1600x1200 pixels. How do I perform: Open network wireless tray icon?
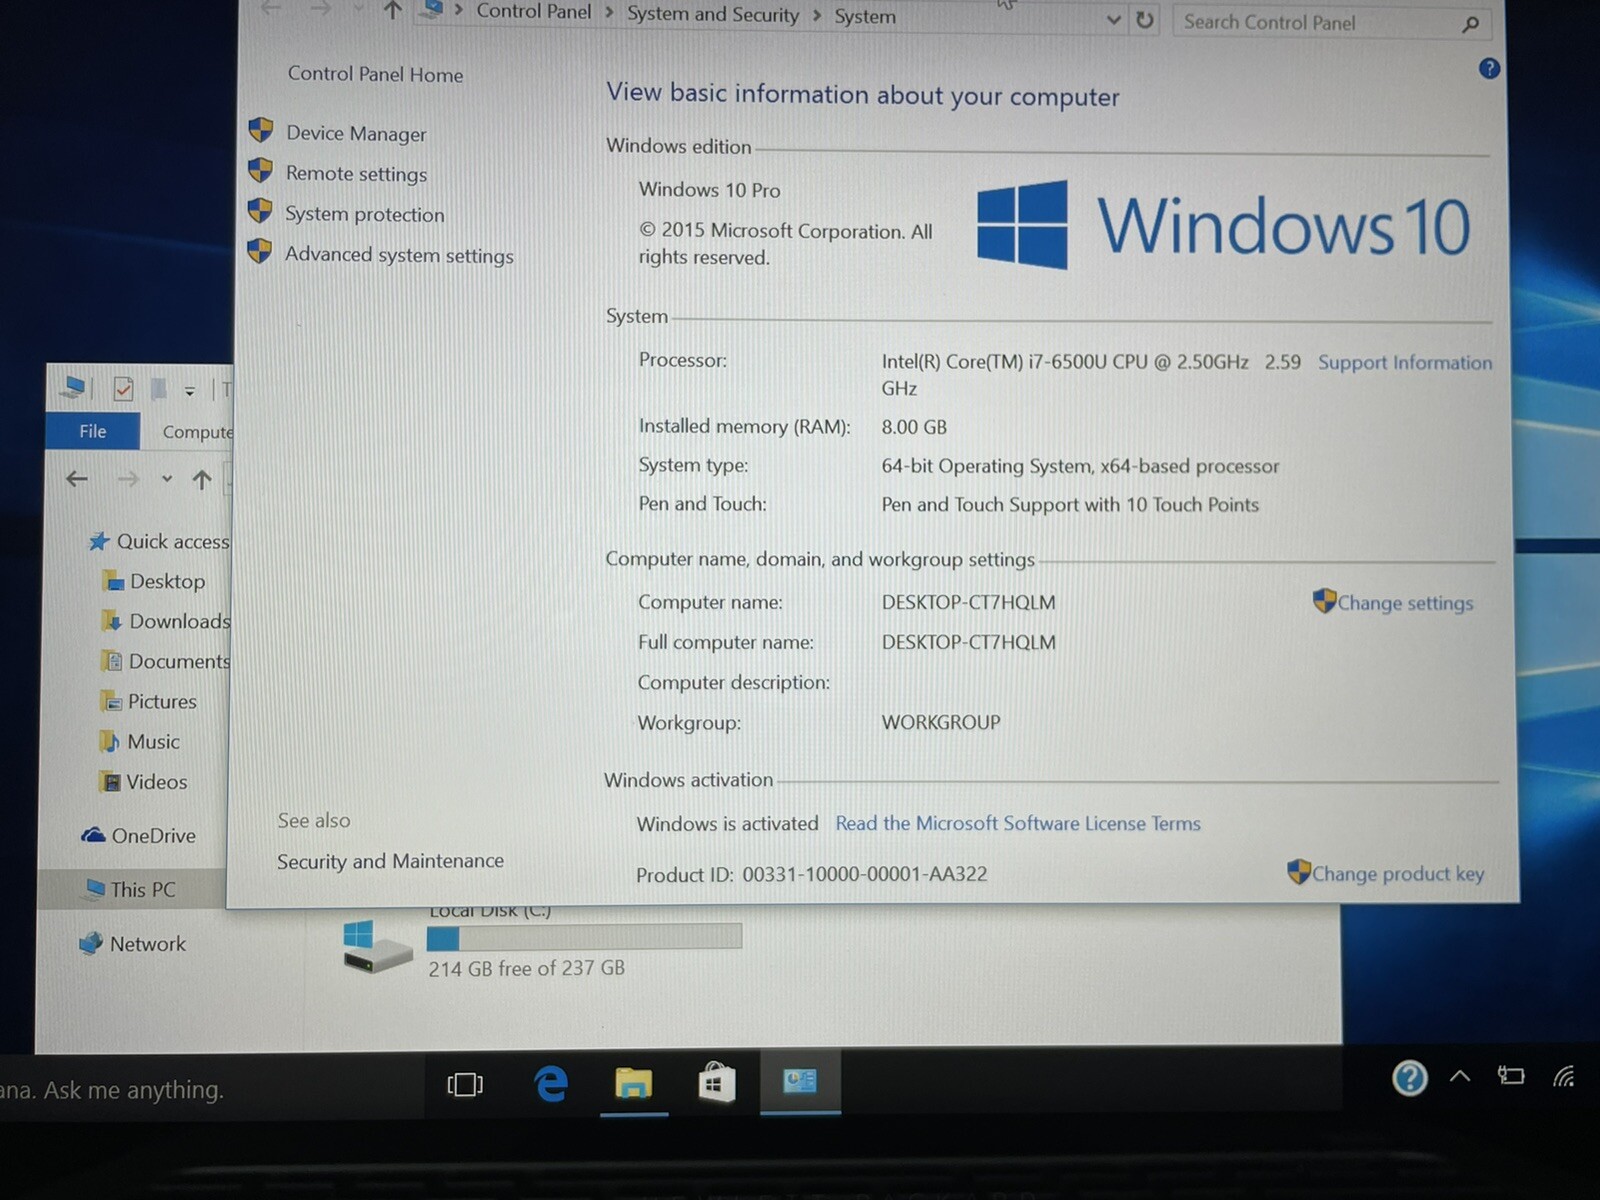[1563, 1076]
